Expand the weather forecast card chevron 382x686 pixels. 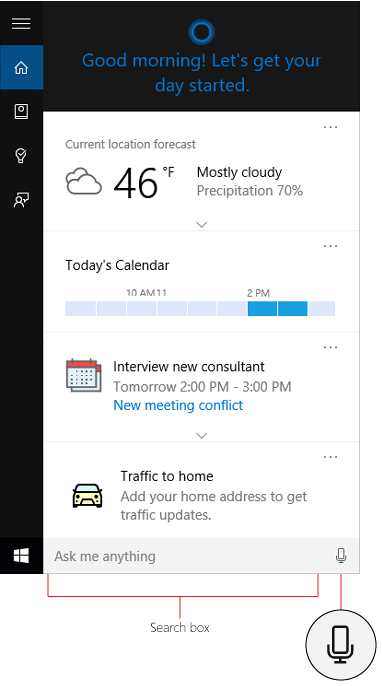tap(201, 224)
